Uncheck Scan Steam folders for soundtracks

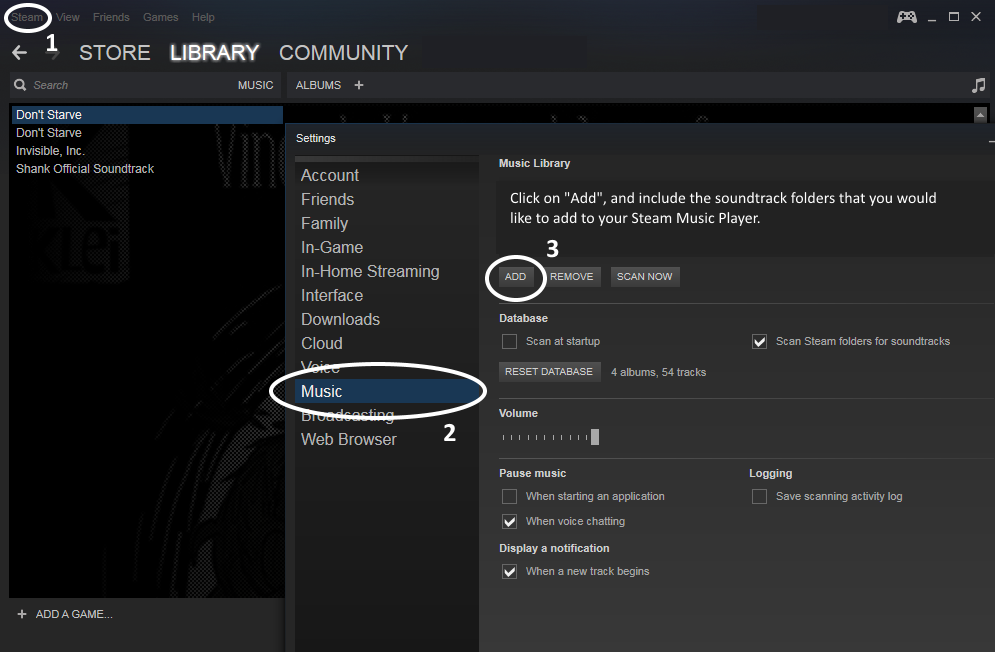tap(760, 342)
